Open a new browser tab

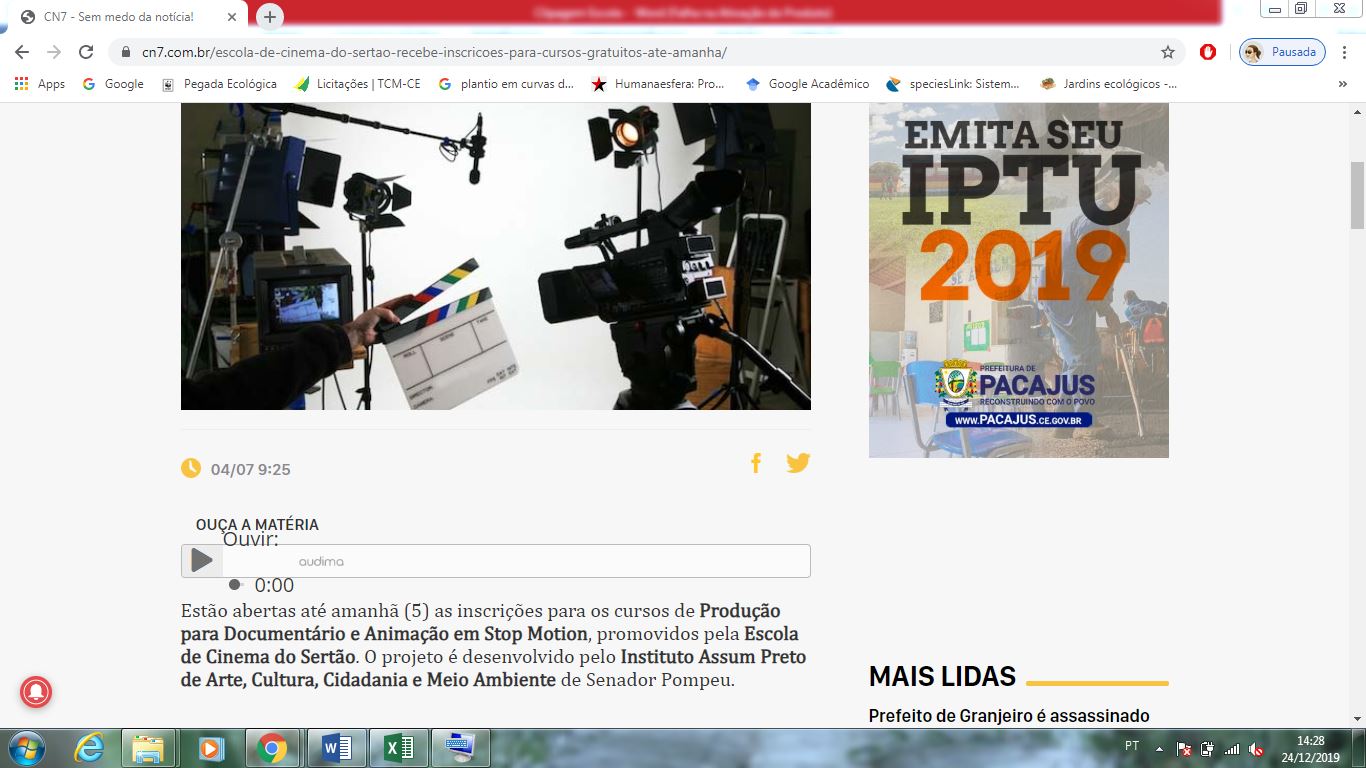tap(270, 17)
